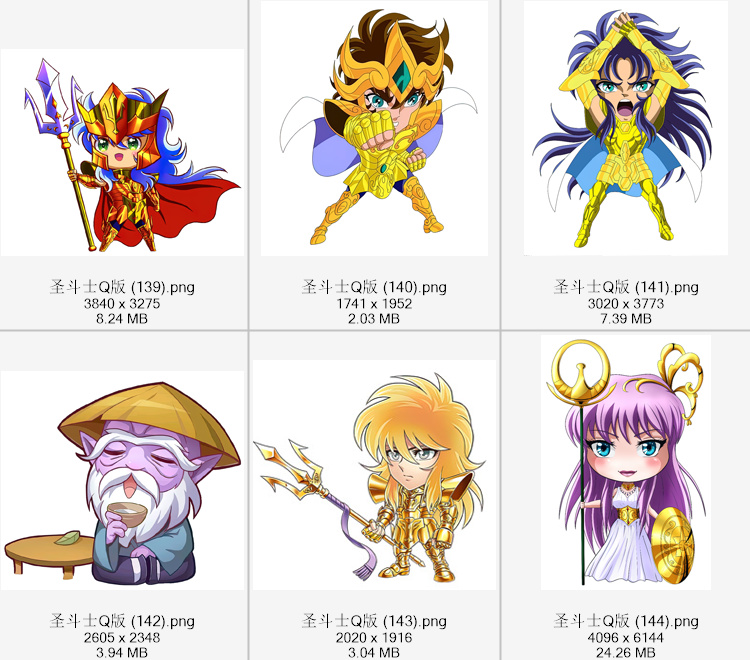Viewport: 750px width, 660px height.
Task: Click the 3020 x 3773 dimensions text
Action: (626, 304)
